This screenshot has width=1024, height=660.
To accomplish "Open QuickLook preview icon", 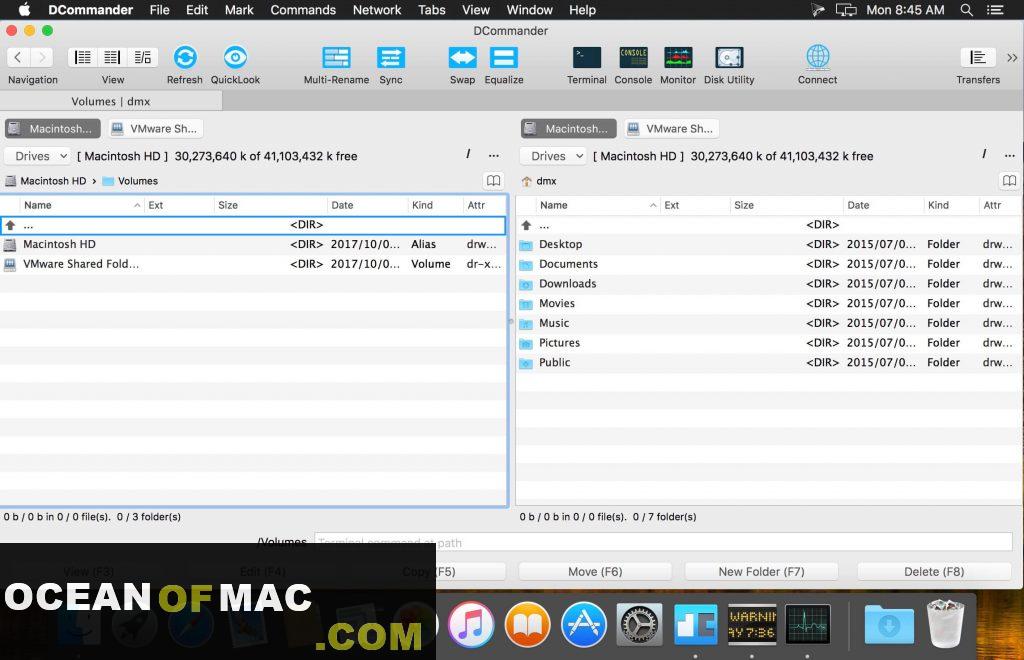I will 235,57.
